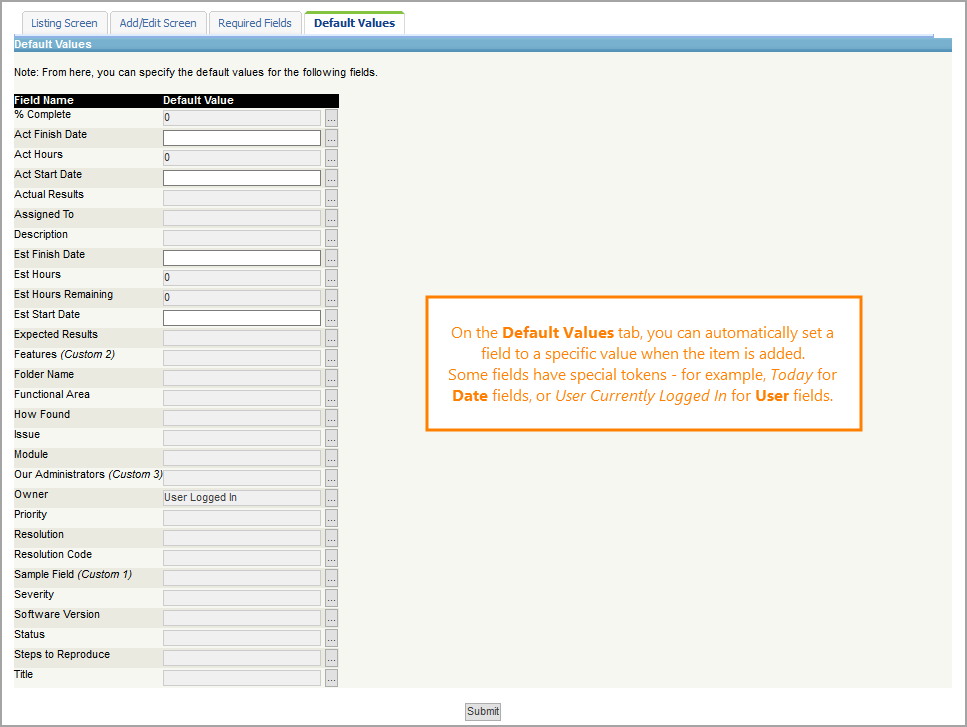Screen dimensions: 967x727
Task: Open the value picker for Owner
Action: coord(331,497)
